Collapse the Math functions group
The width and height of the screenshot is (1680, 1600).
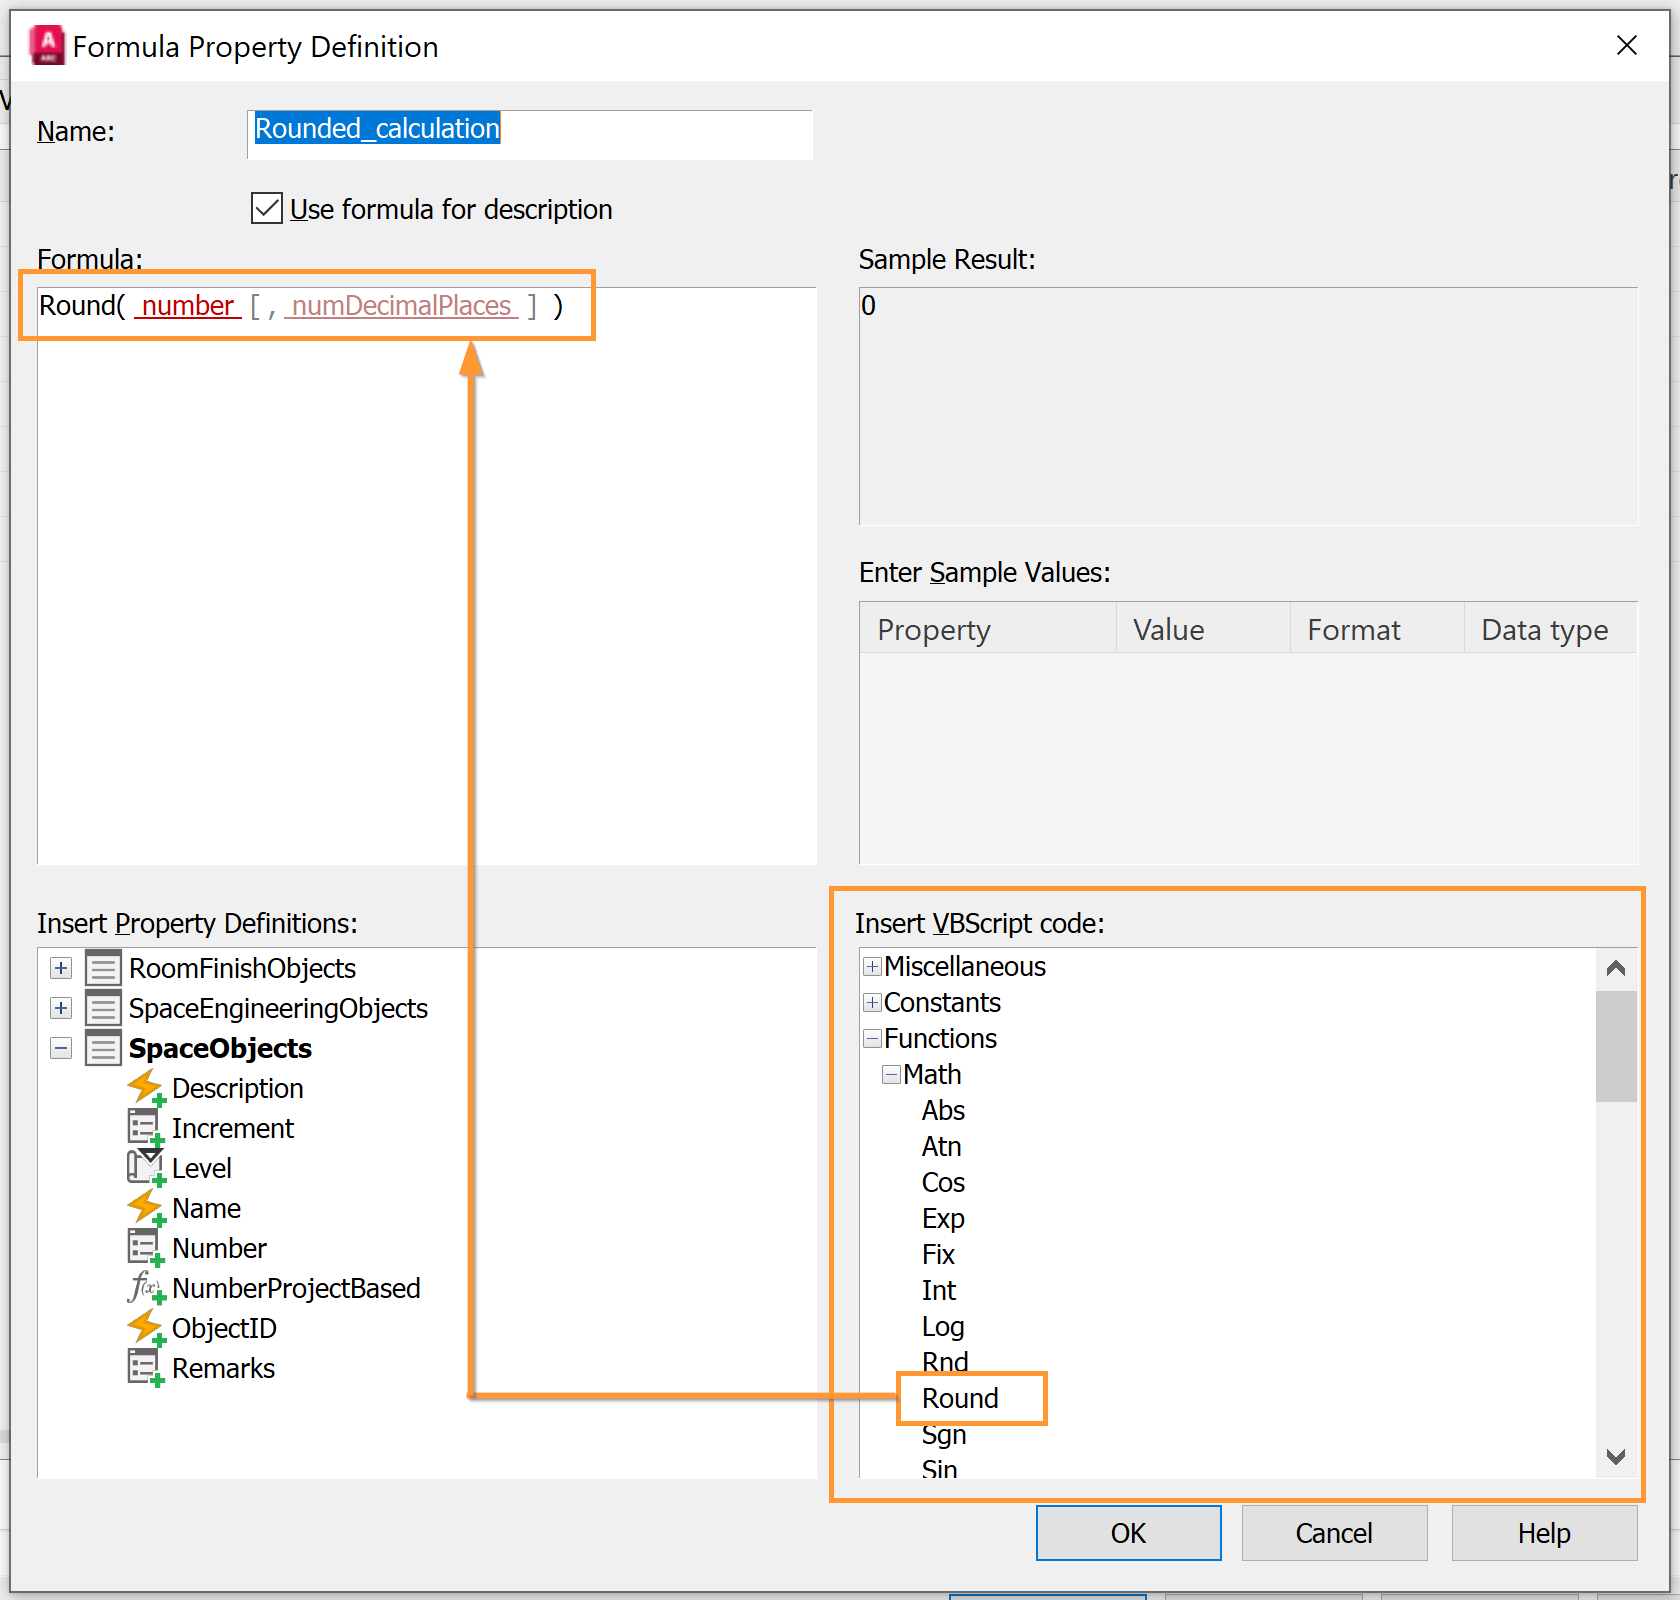click(x=891, y=1074)
